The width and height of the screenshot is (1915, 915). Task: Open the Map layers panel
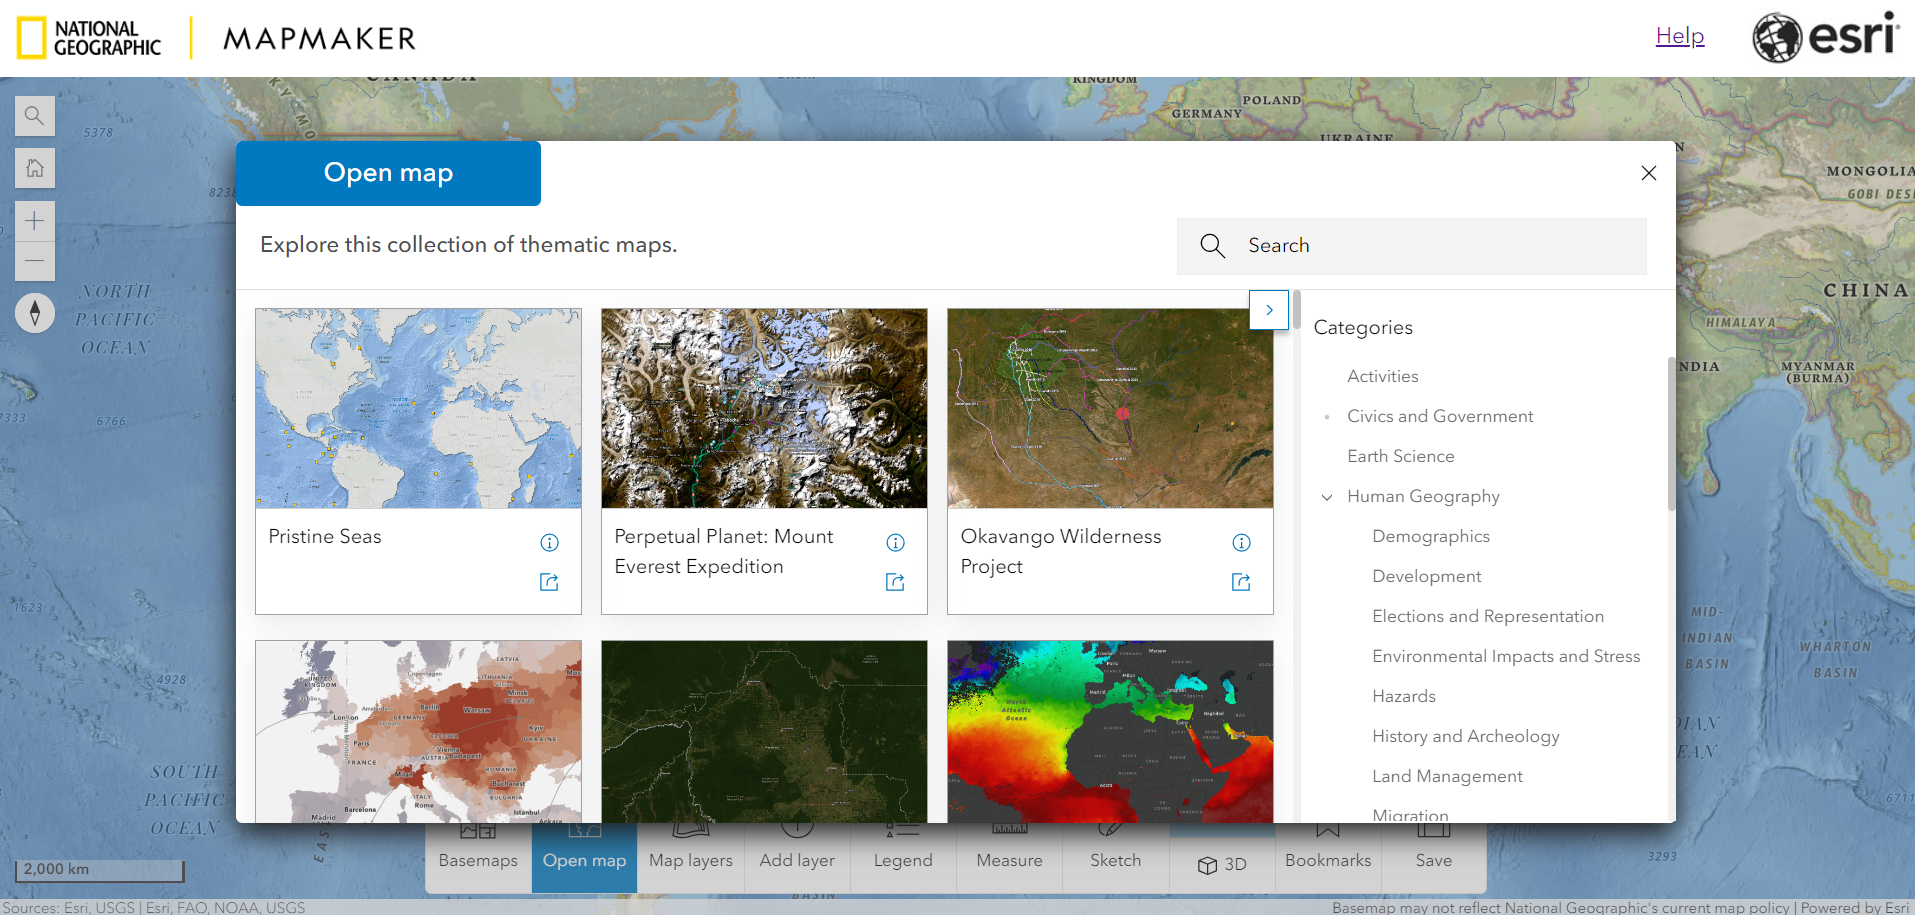pos(689,860)
